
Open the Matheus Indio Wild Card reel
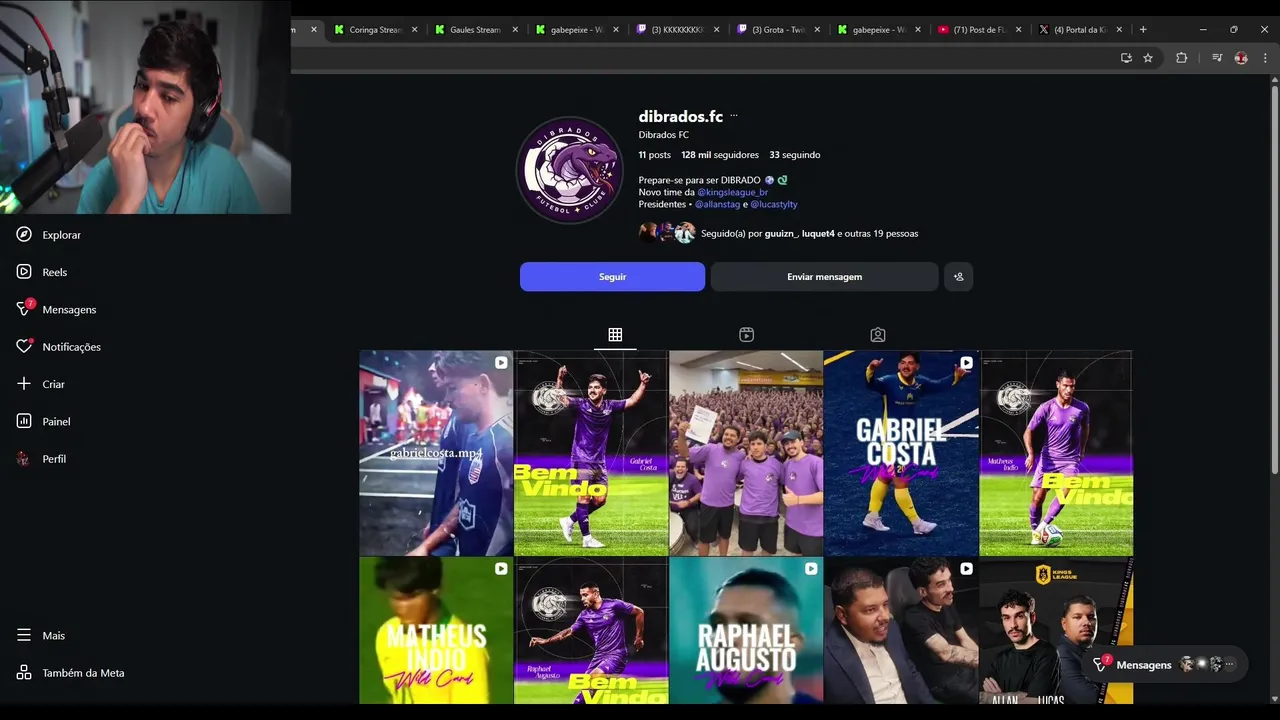[x=436, y=631]
